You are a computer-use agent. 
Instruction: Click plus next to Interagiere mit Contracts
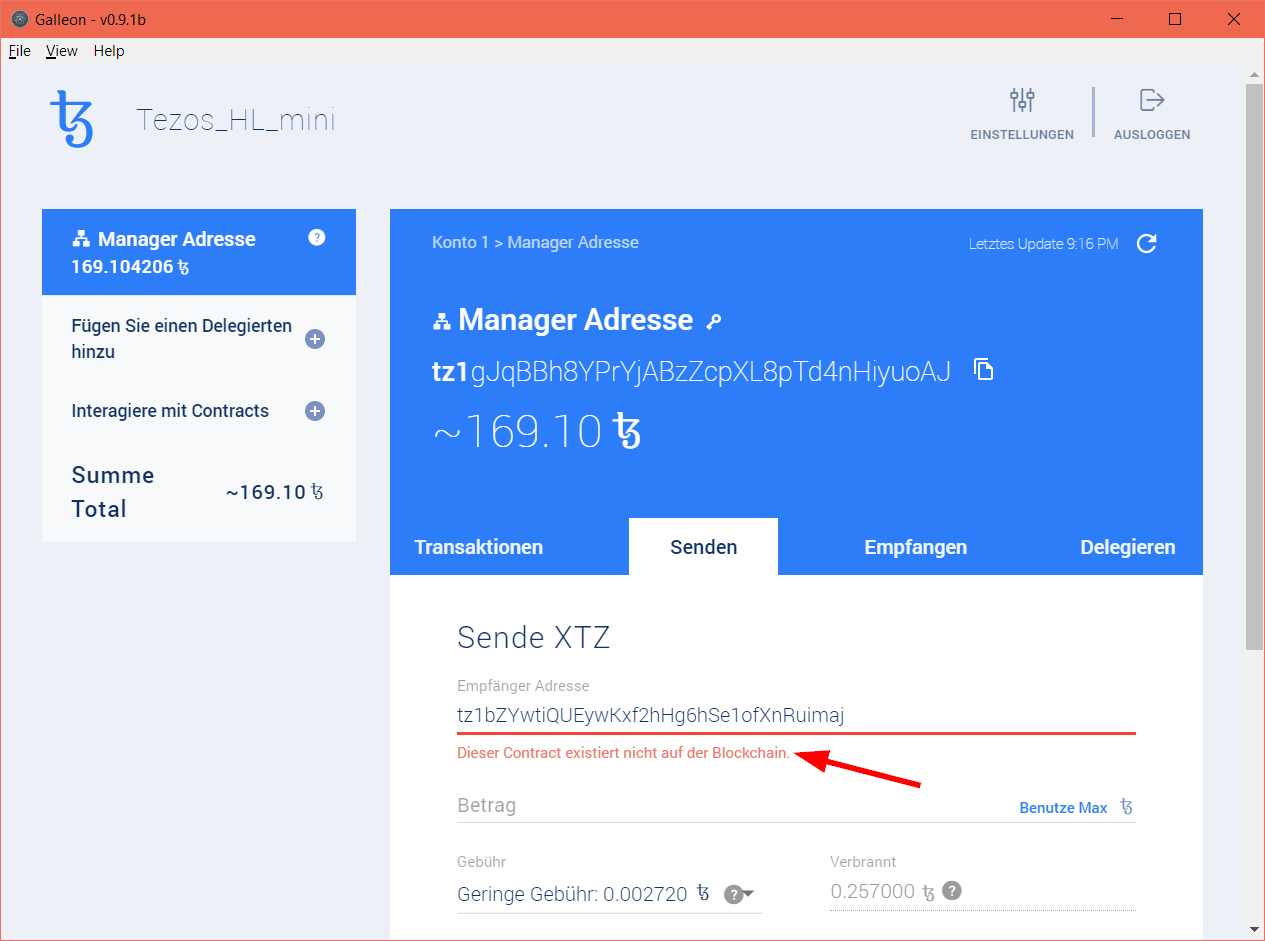point(314,411)
